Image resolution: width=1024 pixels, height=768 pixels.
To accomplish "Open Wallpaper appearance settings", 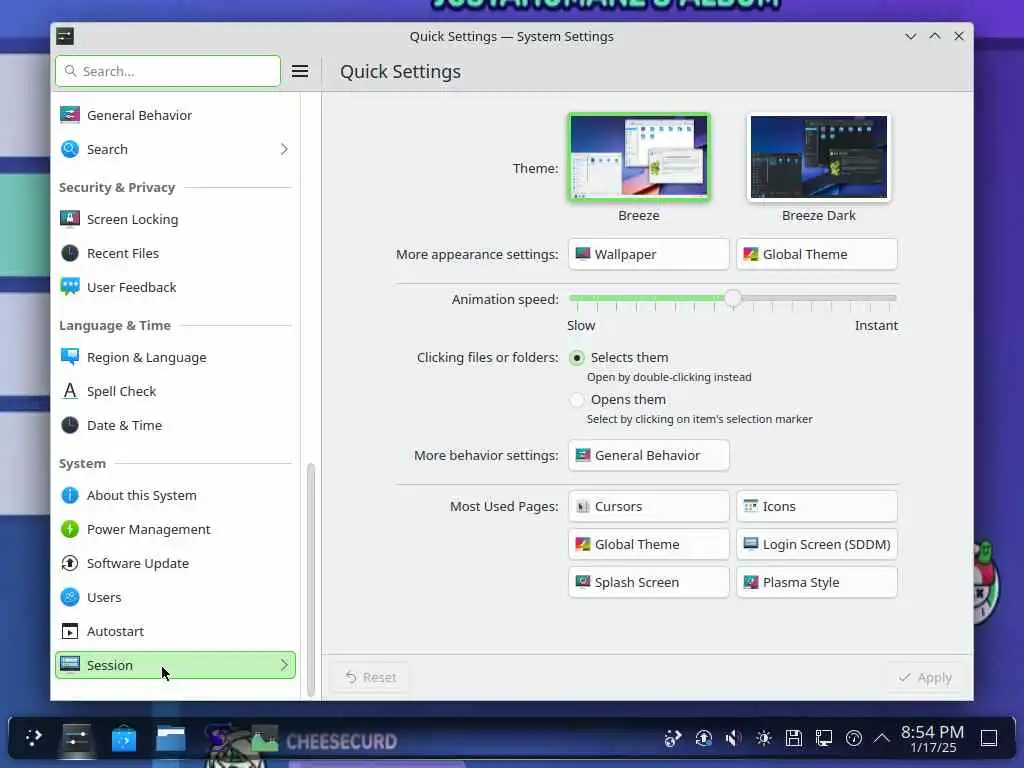I will pyautogui.click(x=648, y=254).
